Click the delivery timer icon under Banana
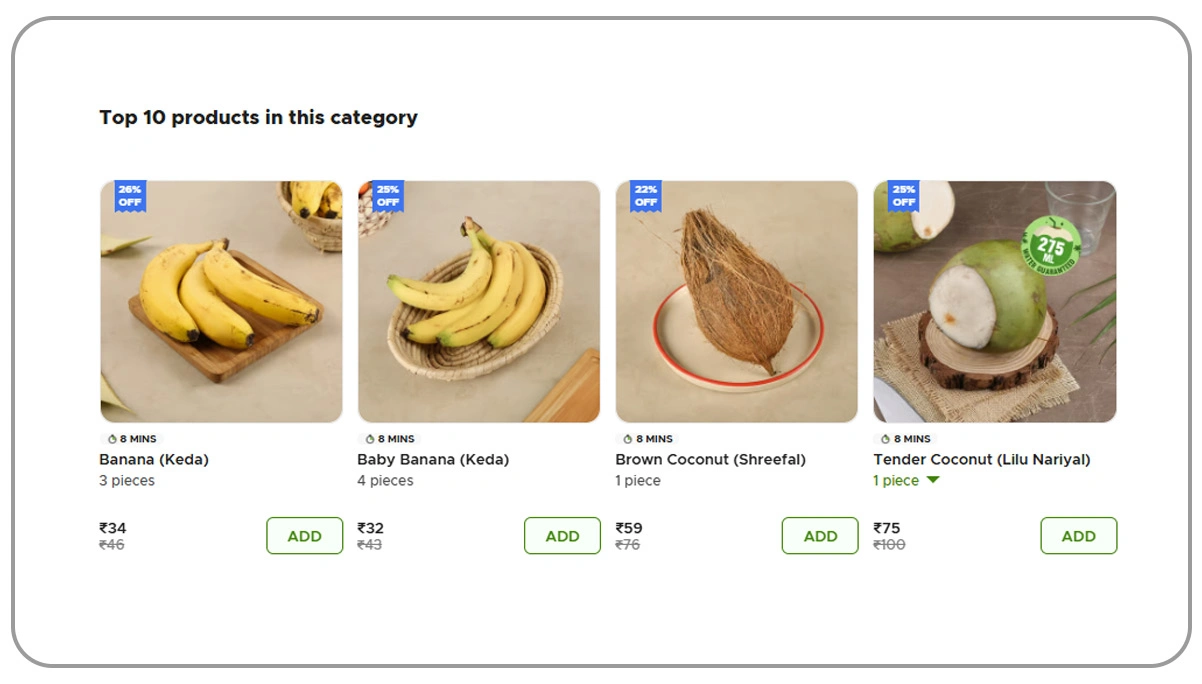The image size is (1202, 684). pyautogui.click(x=111, y=438)
